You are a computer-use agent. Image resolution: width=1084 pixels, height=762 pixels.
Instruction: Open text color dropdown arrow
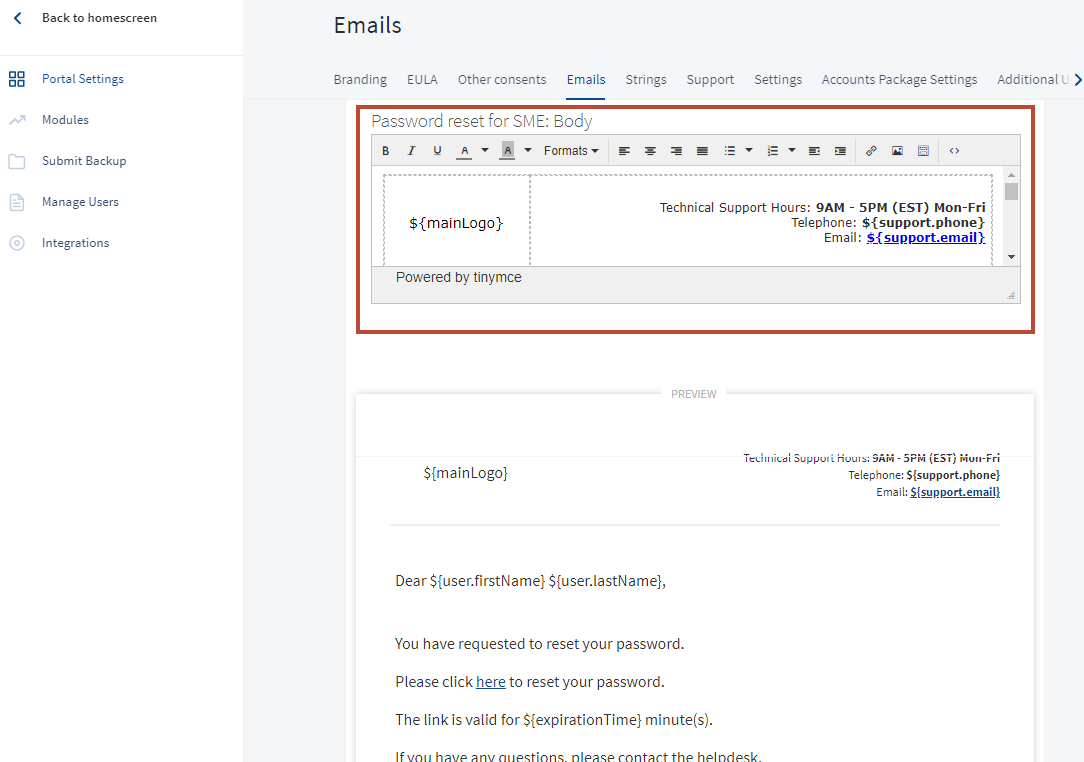point(485,150)
